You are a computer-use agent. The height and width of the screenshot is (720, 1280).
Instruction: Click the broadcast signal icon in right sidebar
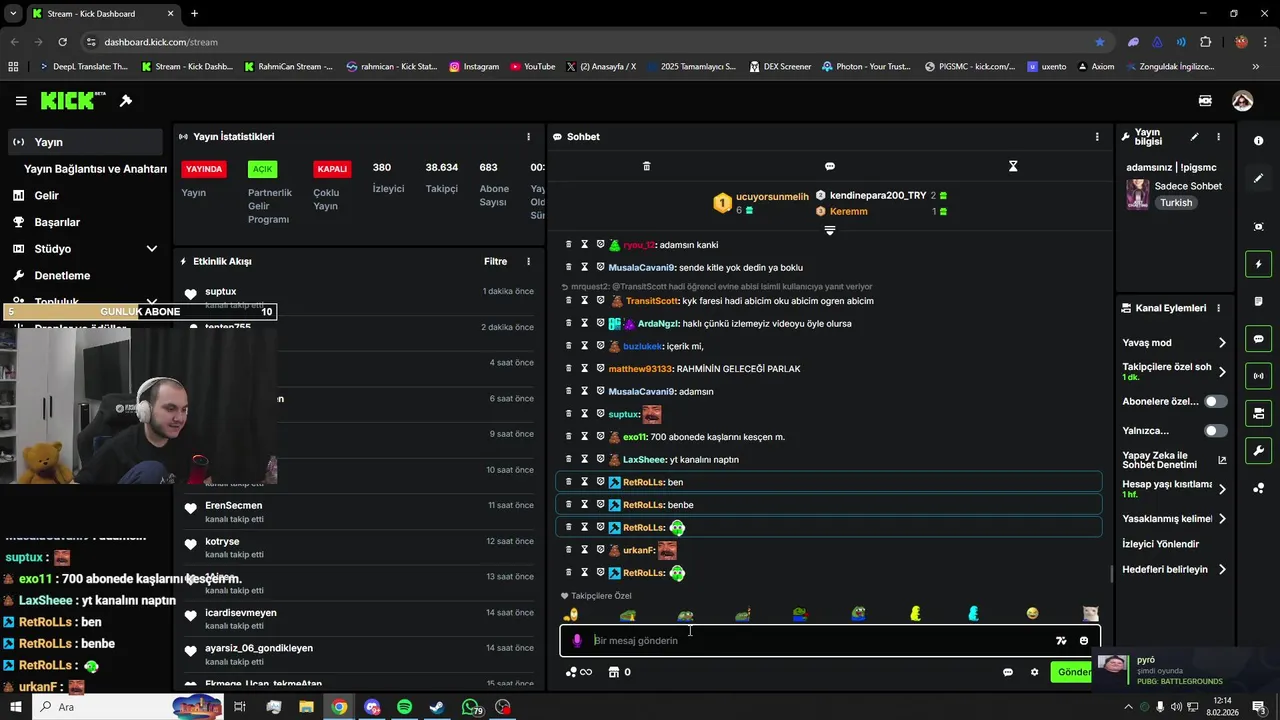coord(1259,376)
